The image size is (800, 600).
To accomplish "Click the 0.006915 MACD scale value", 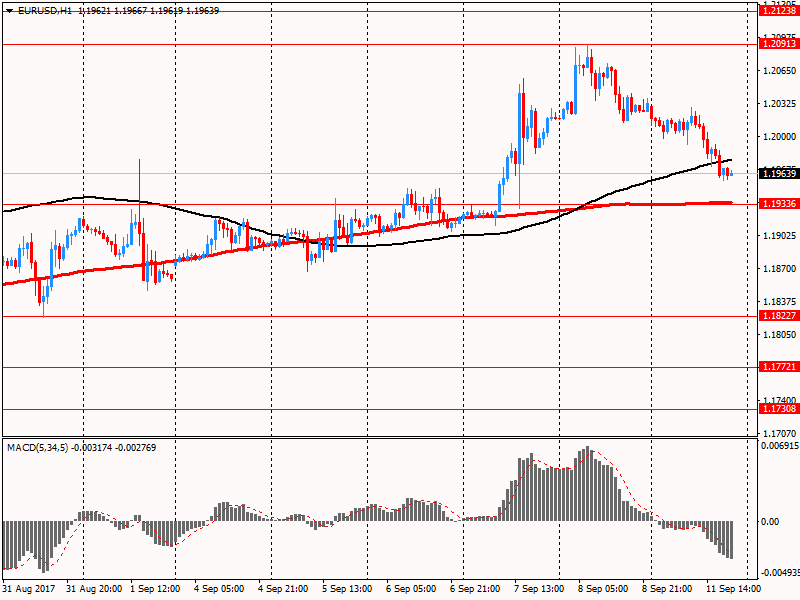I will (x=780, y=446).
